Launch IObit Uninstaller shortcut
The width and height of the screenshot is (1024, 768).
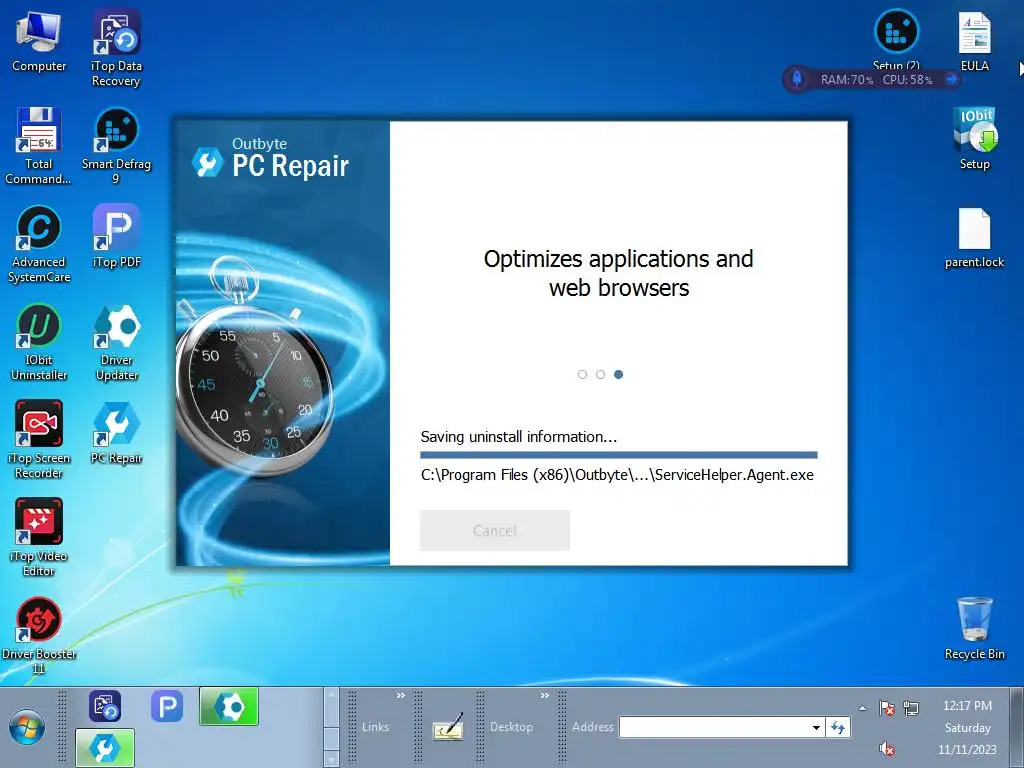[39, 342]
